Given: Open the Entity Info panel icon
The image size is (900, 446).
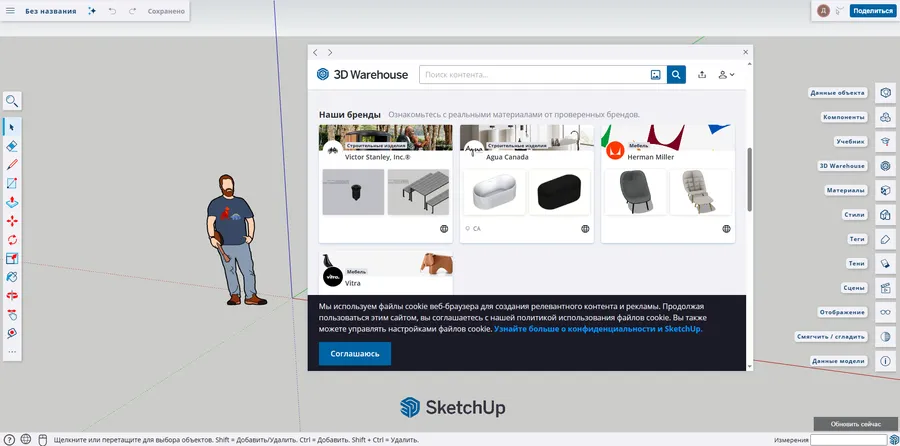Looking at the screenshot, I should pyautogui.click(x=885, y=92).
